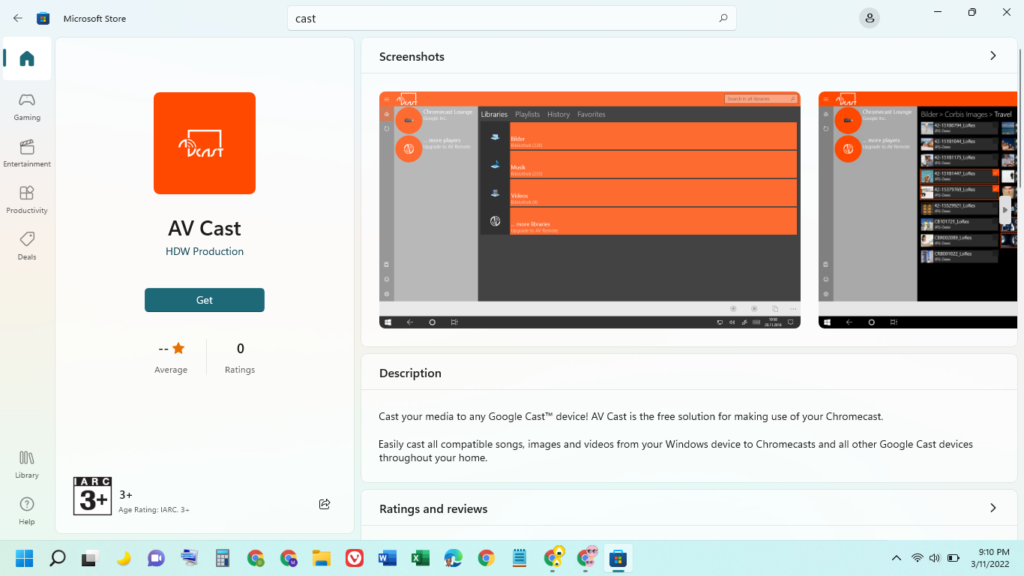Expand Ratings and reviews section

[x=993, y=508]
